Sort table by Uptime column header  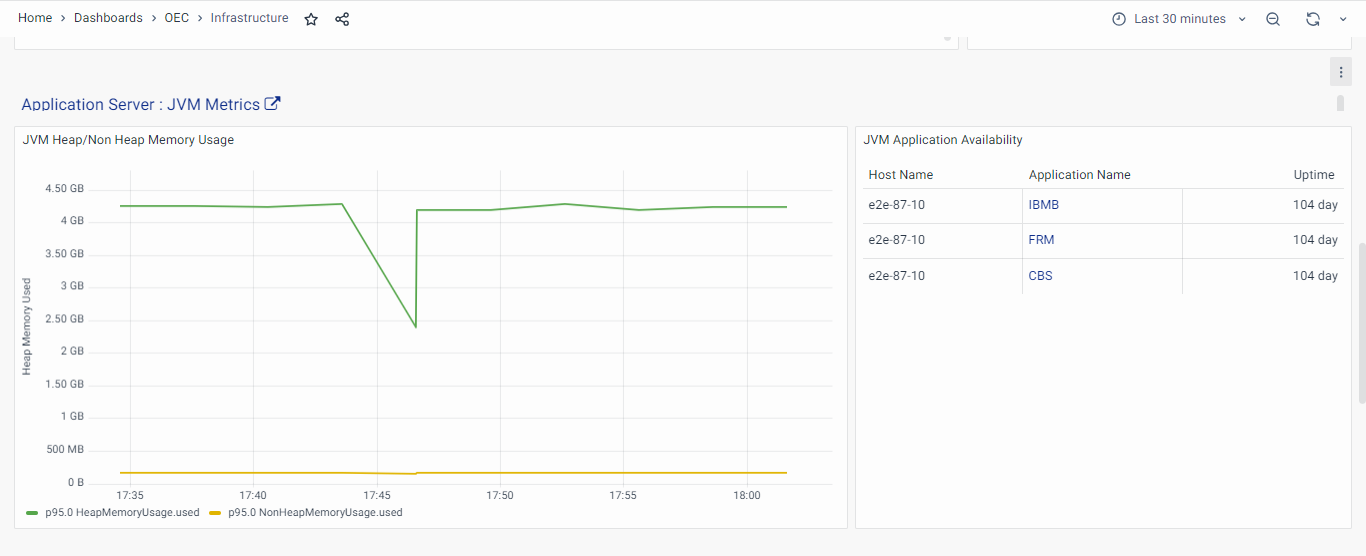point(1313,175)
